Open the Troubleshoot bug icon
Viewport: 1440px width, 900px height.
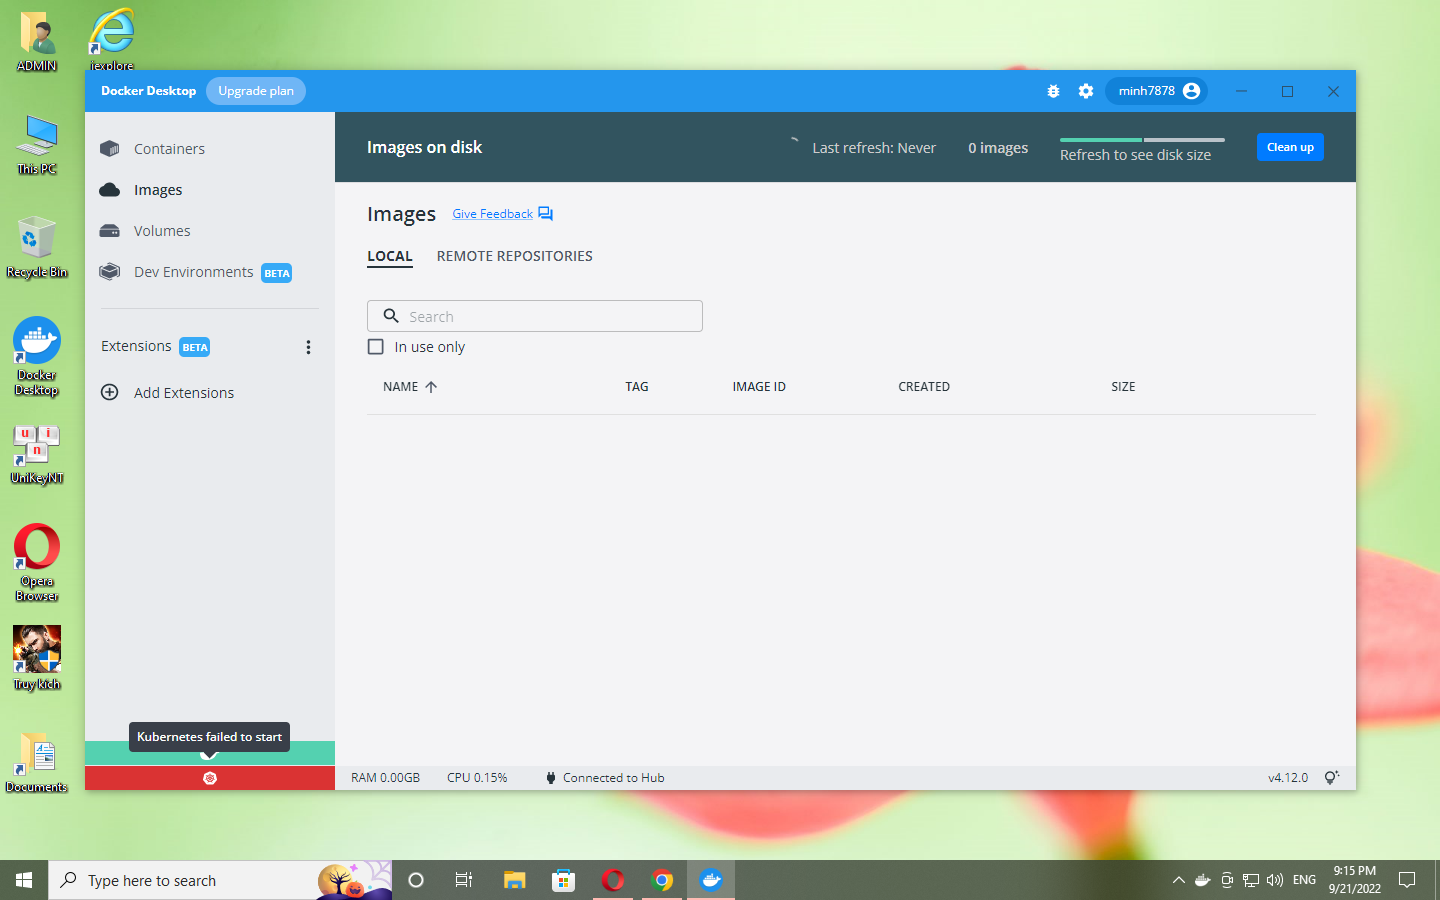(1053, 91)
